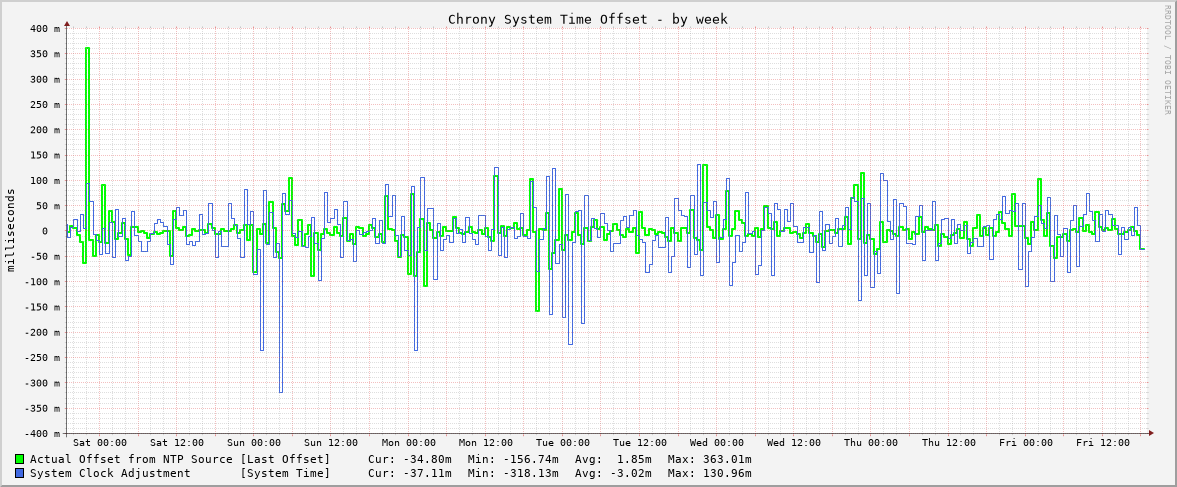
Task: Click the "-200 m" y-axis label
Action: click(x=43, y=332)
